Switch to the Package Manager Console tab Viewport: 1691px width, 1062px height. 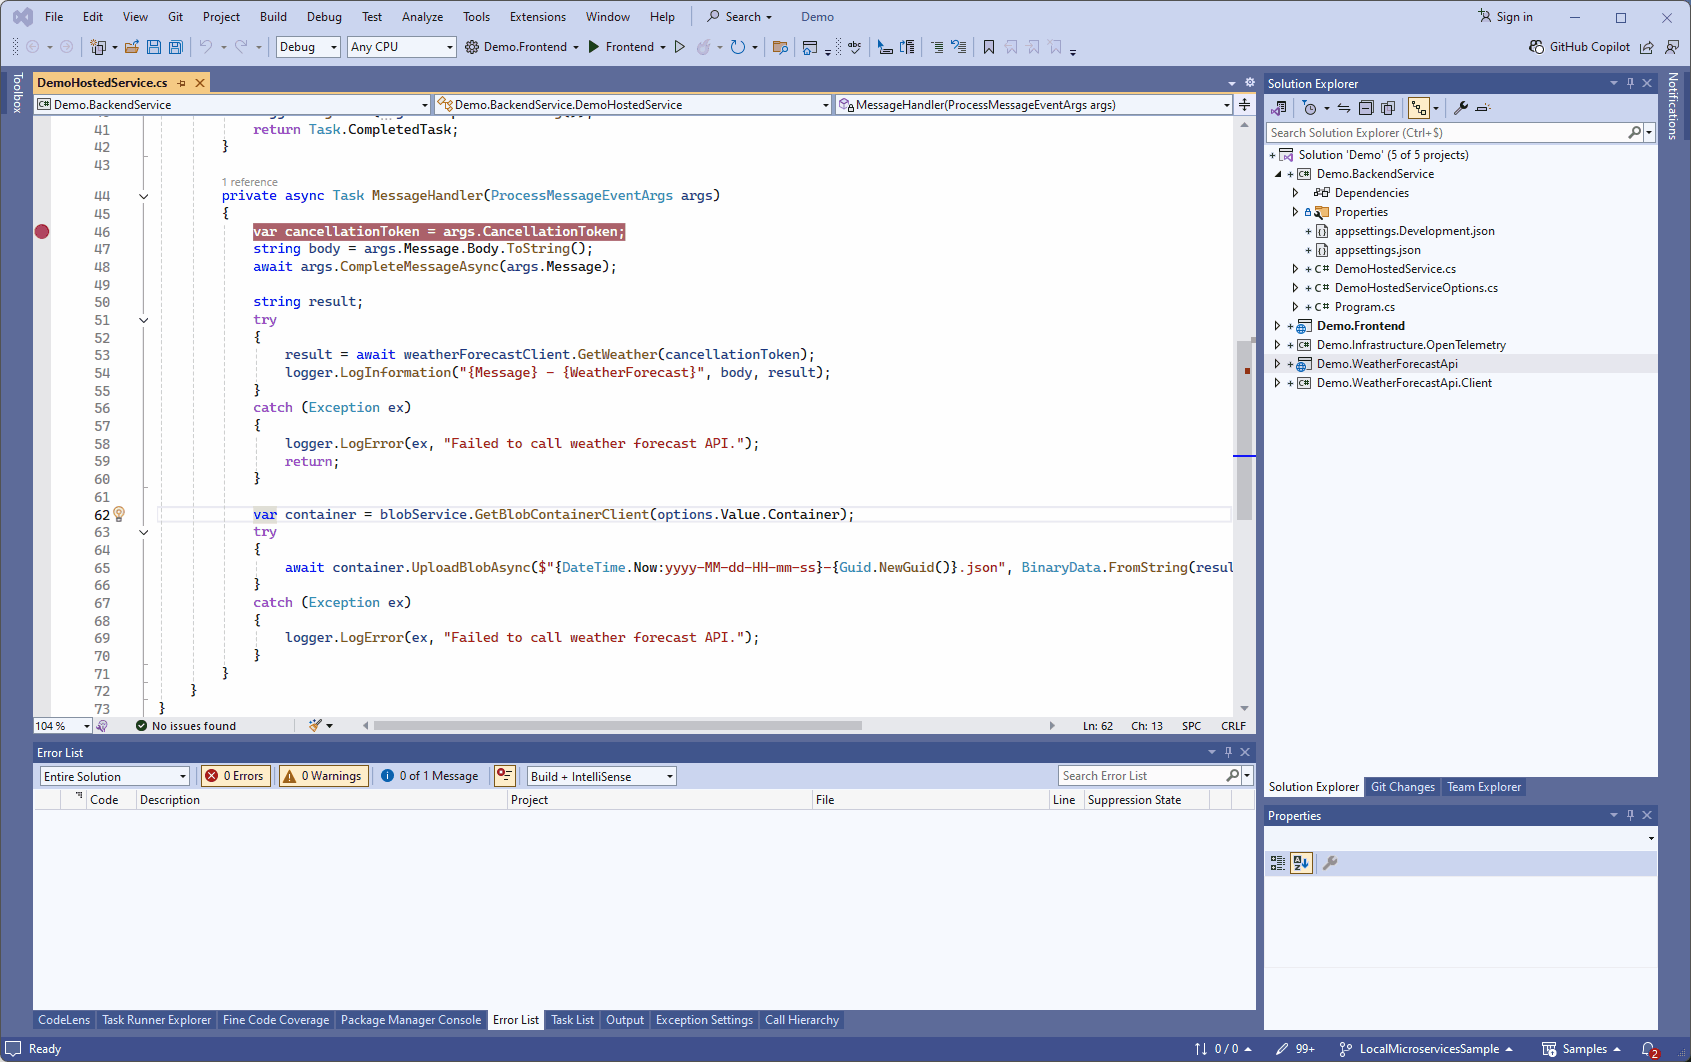[x=411, y=1020]
